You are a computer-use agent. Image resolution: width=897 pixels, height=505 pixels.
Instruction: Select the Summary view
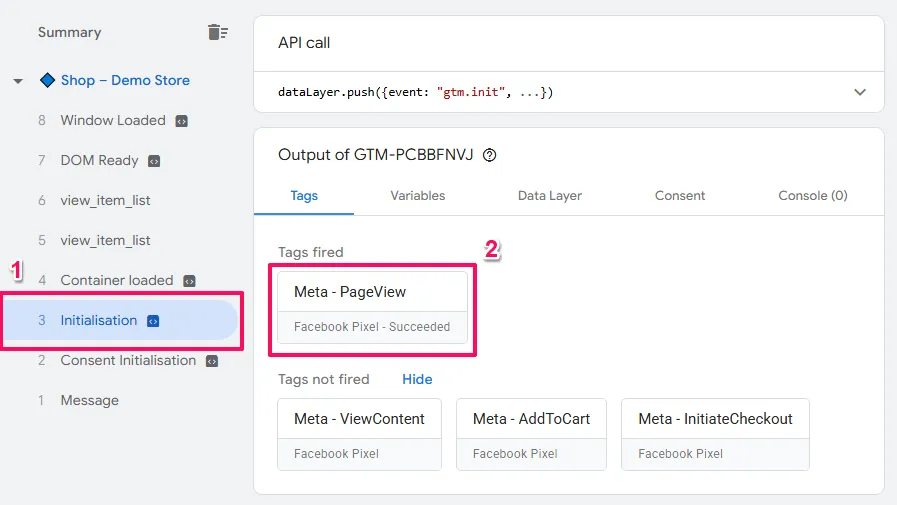[x=70, y=32]
